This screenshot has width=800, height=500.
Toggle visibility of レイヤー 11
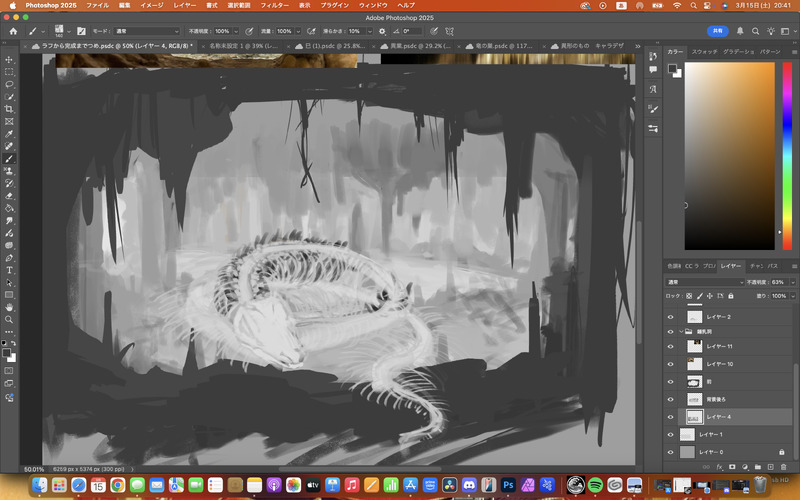tap(671, 346)
